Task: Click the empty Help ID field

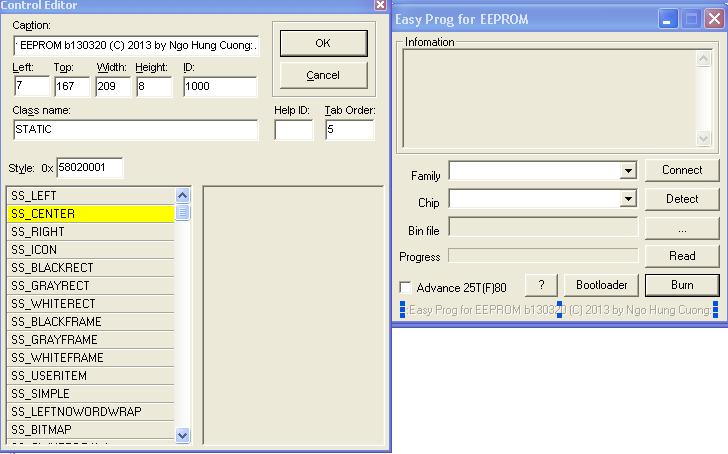Action: click(293, 130)
